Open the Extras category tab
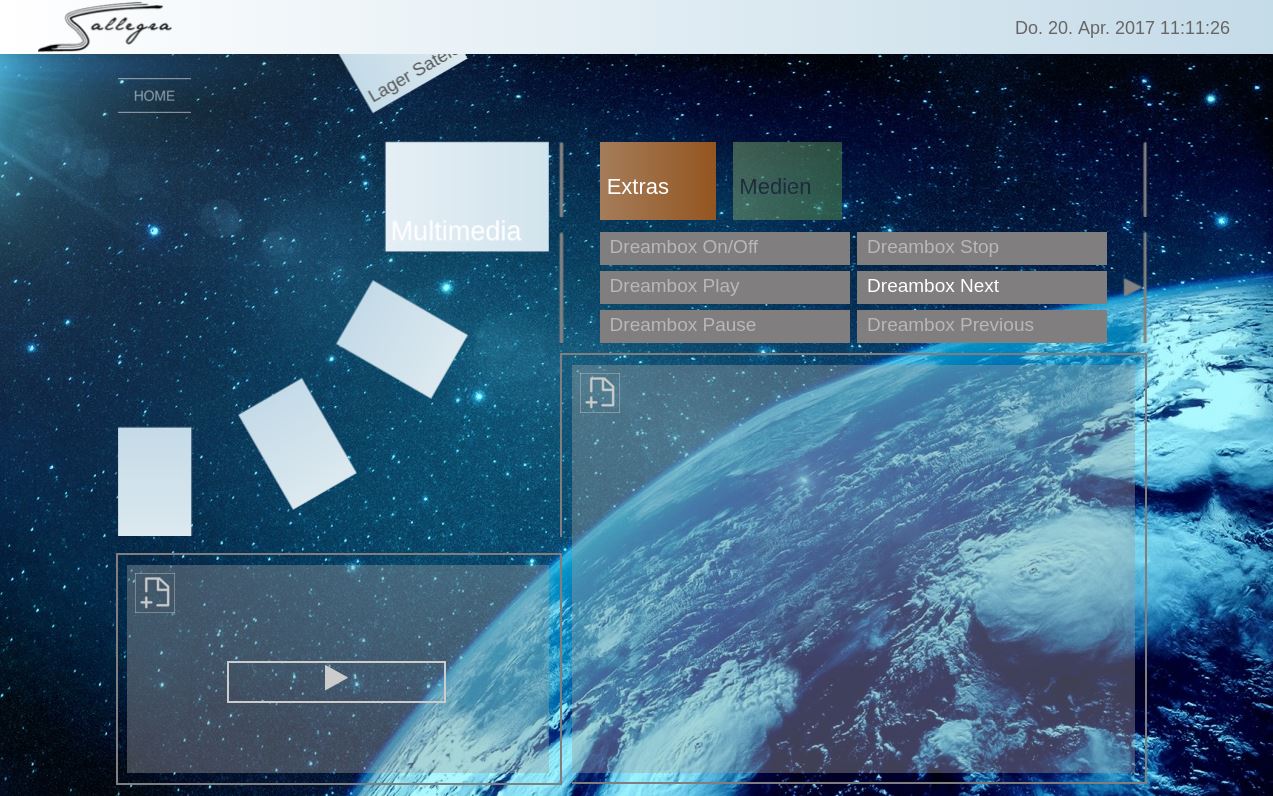The width and height of the screenshot is (1273, 796). click(x=658, y=181)
